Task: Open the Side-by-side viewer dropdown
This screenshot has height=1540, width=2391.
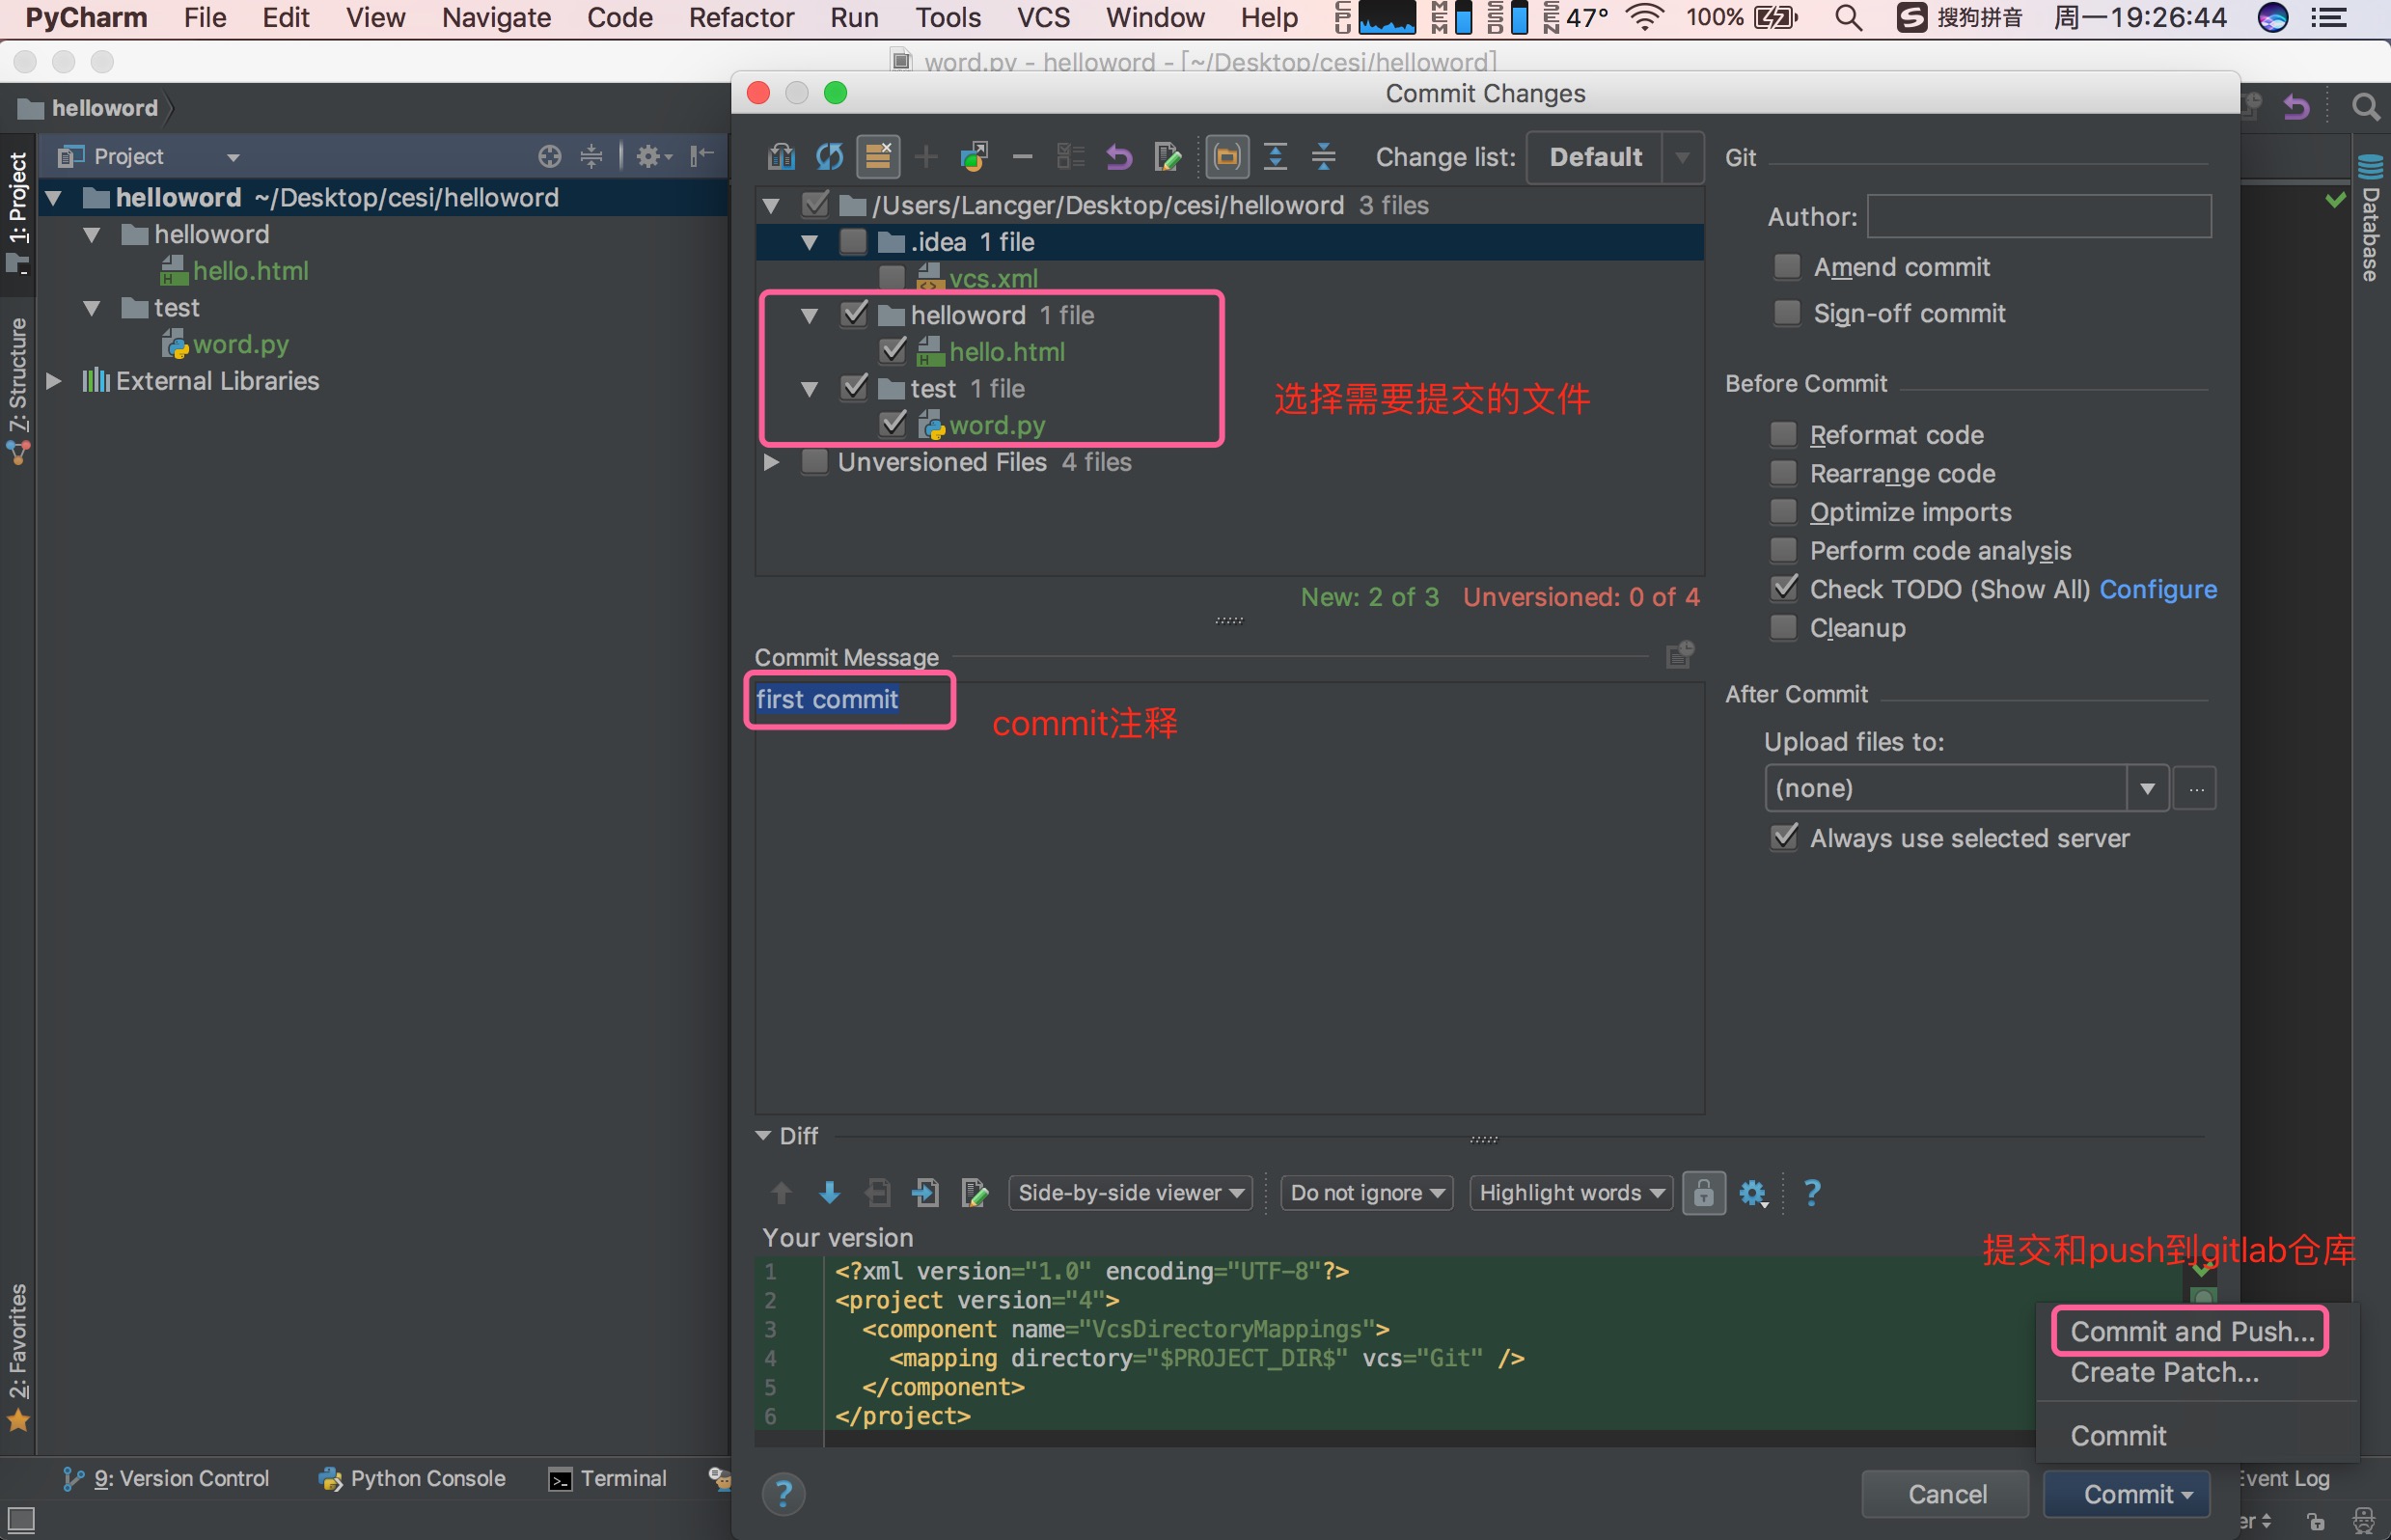Action: 1130,1192
